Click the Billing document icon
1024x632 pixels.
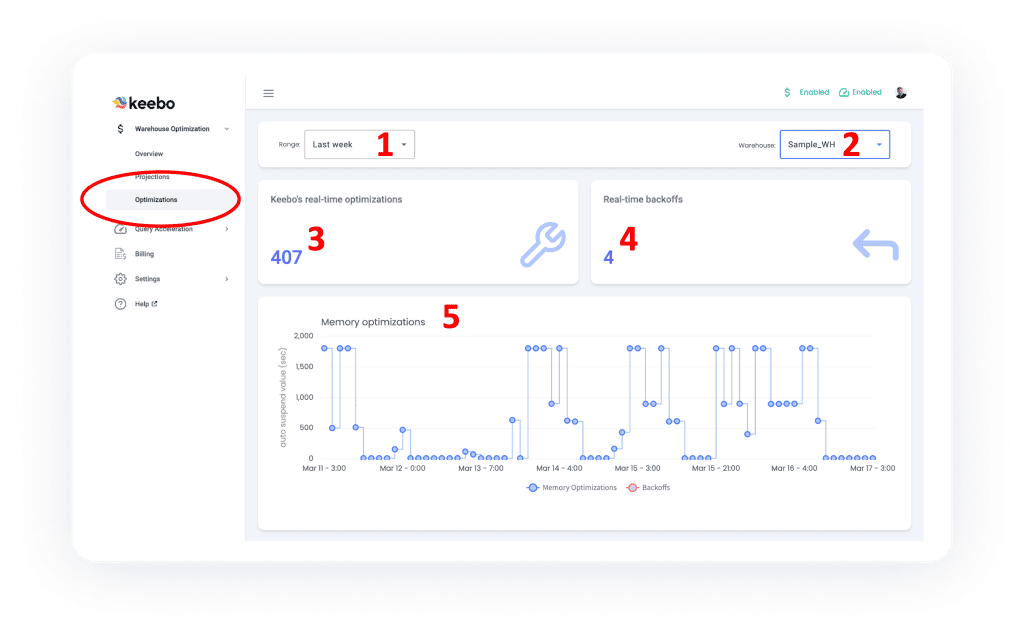click(120, 254)
